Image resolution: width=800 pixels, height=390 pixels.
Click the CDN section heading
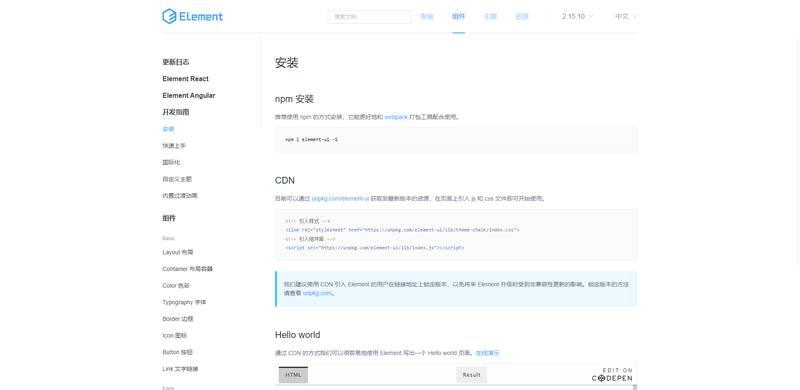[x=285, y=180]
